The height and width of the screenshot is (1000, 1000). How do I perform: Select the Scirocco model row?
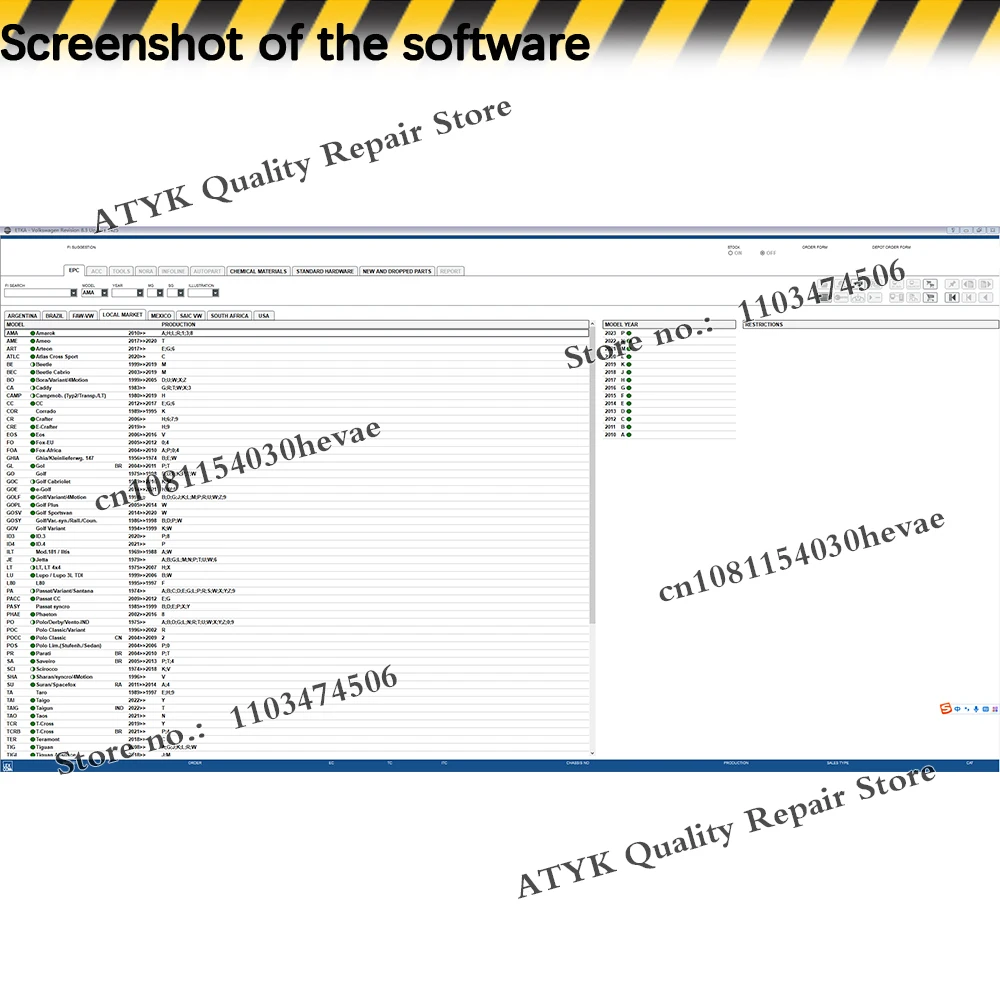tap(296, 669)
